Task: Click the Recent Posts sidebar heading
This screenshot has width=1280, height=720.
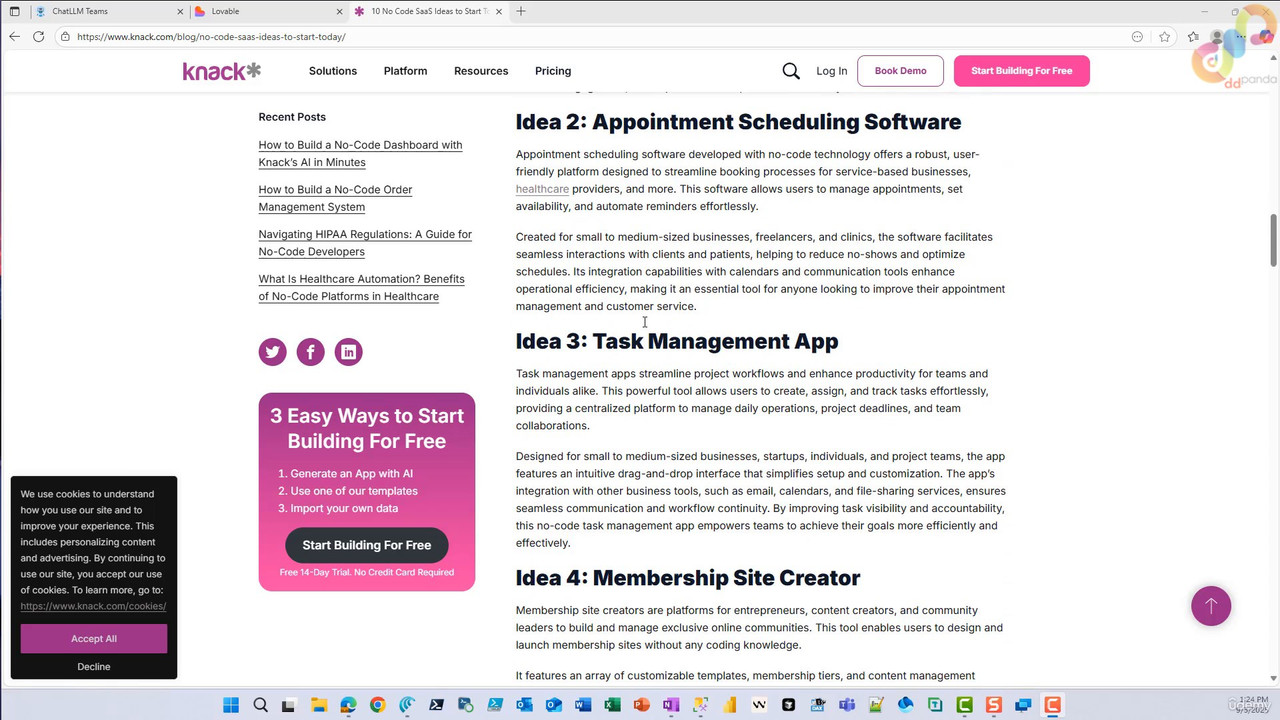Action: point(292,117)
